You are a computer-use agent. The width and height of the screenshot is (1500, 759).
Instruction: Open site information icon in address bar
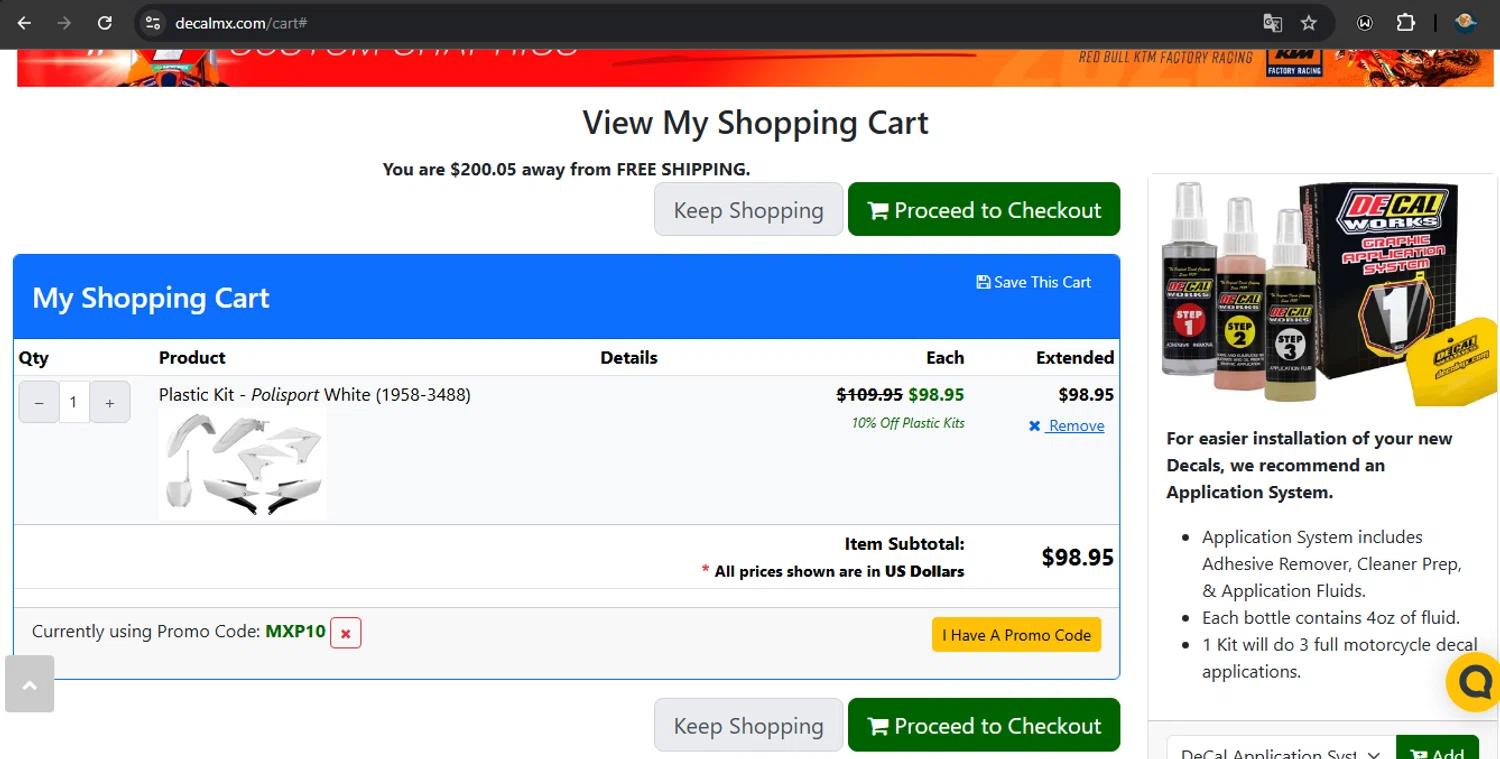point(152,23)
